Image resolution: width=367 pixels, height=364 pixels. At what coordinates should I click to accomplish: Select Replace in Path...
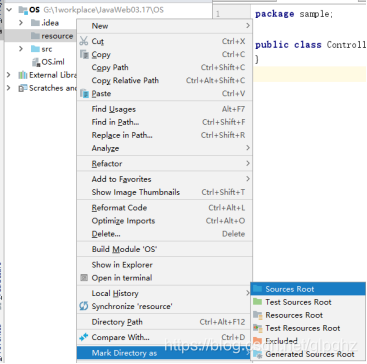(x=165, y=135)
